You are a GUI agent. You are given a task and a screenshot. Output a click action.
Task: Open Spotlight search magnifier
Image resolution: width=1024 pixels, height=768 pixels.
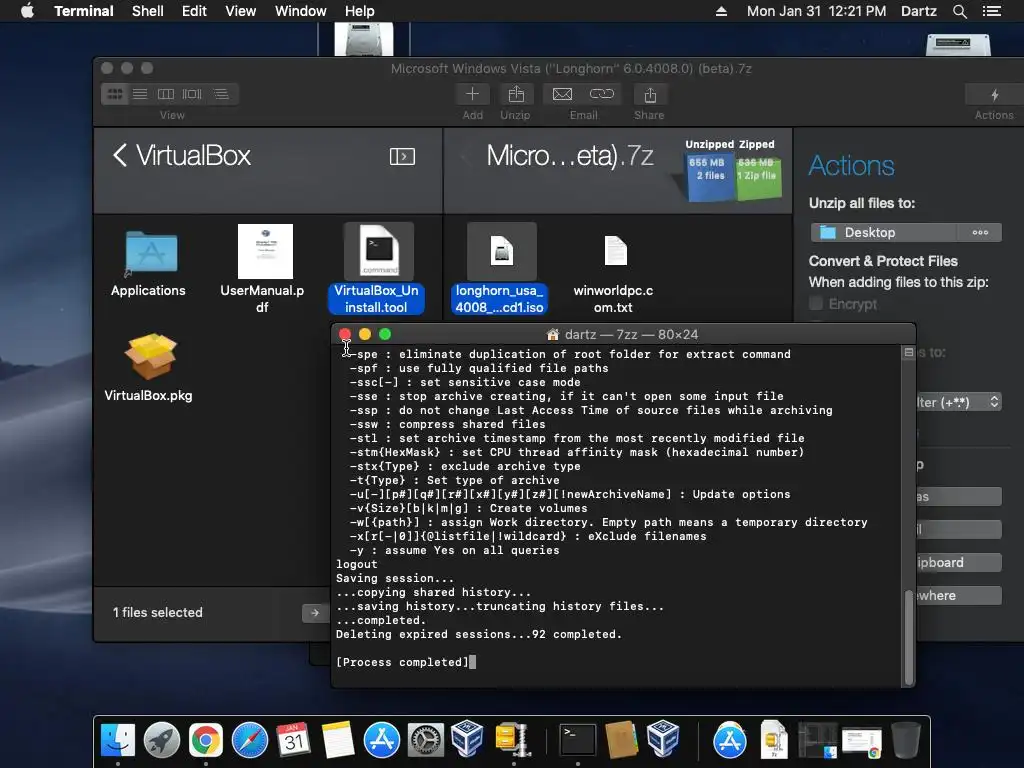[959, 11]
